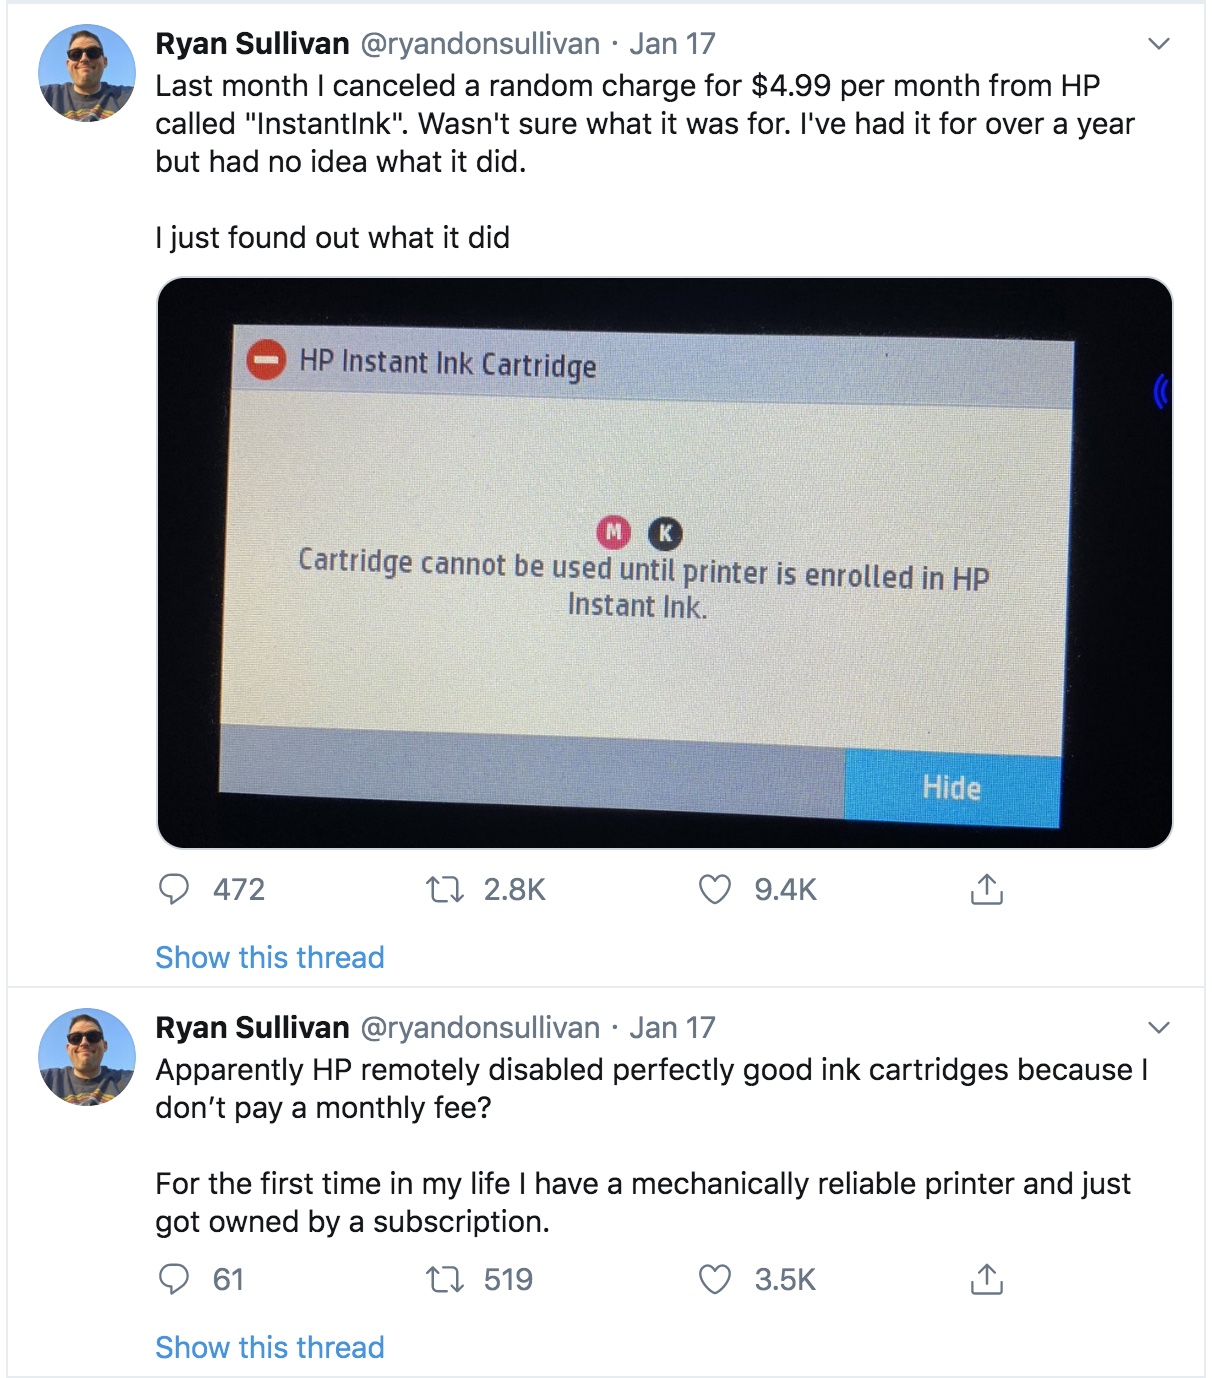The image size is (1212, 1378).
Task: Open the Jan 17 timestamp of first tweet
Action: 672,44
